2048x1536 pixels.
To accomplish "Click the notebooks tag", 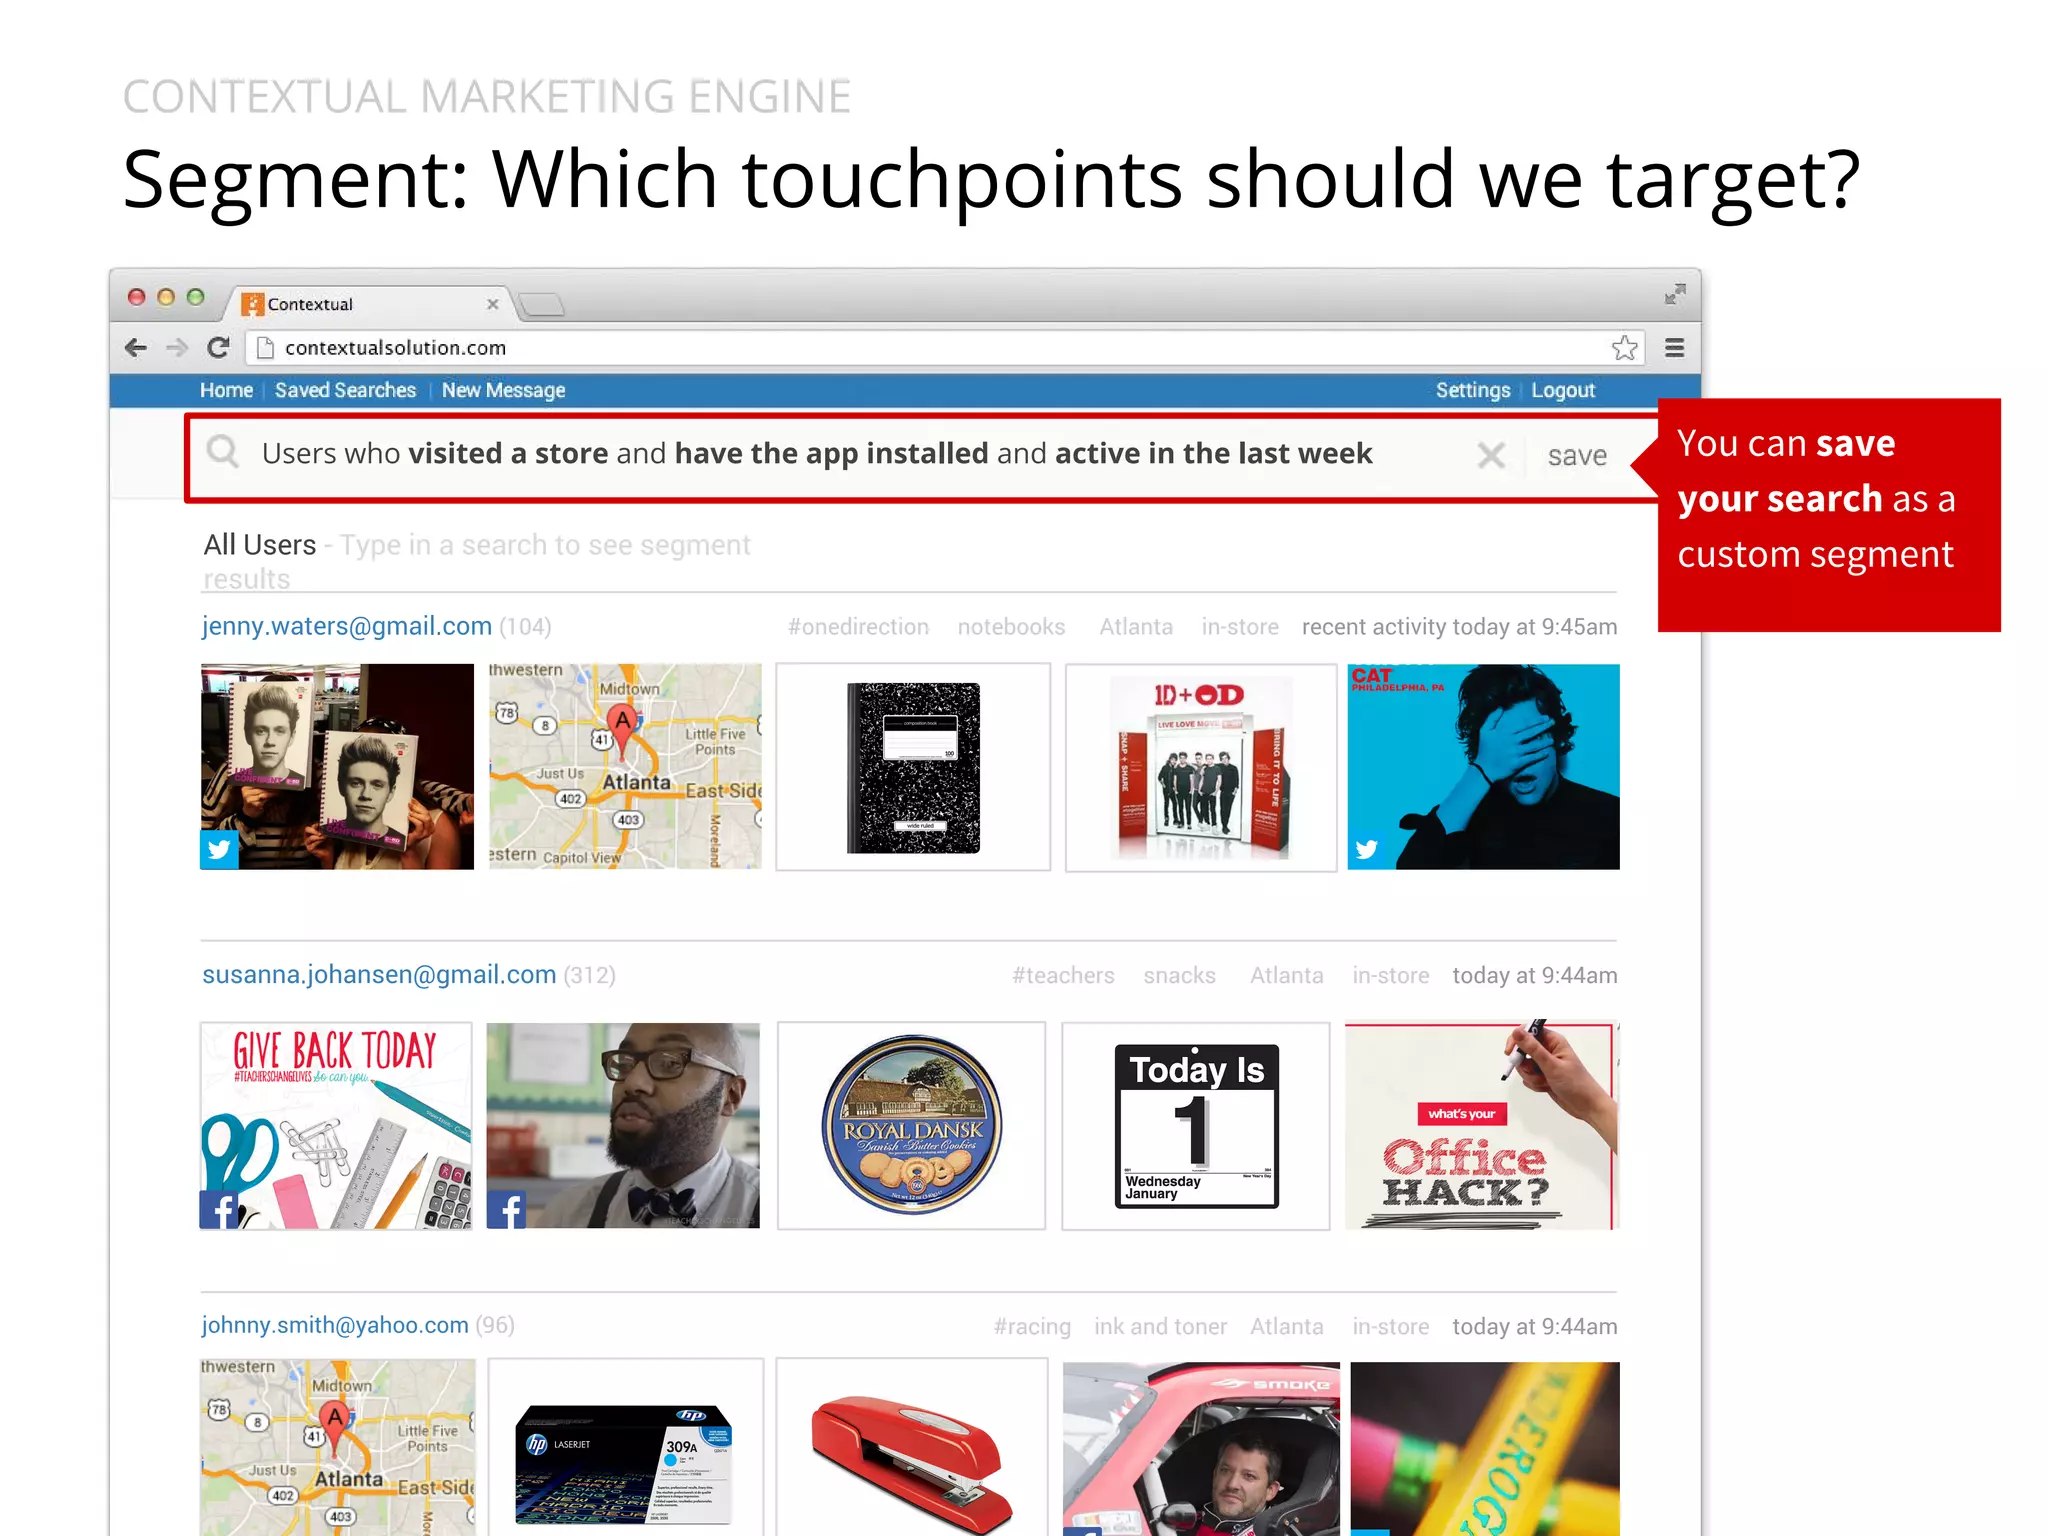I will coord(1011,627).
